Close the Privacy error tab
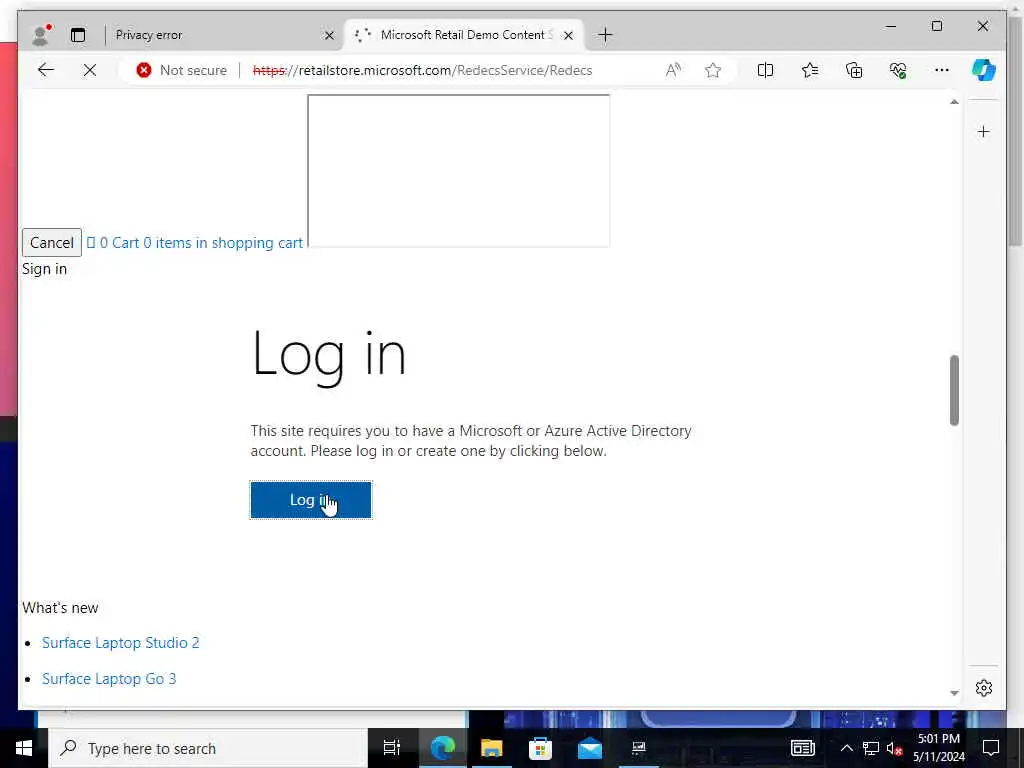The image size is (1024, 768). pyautogui.click(x=329, y=35)
